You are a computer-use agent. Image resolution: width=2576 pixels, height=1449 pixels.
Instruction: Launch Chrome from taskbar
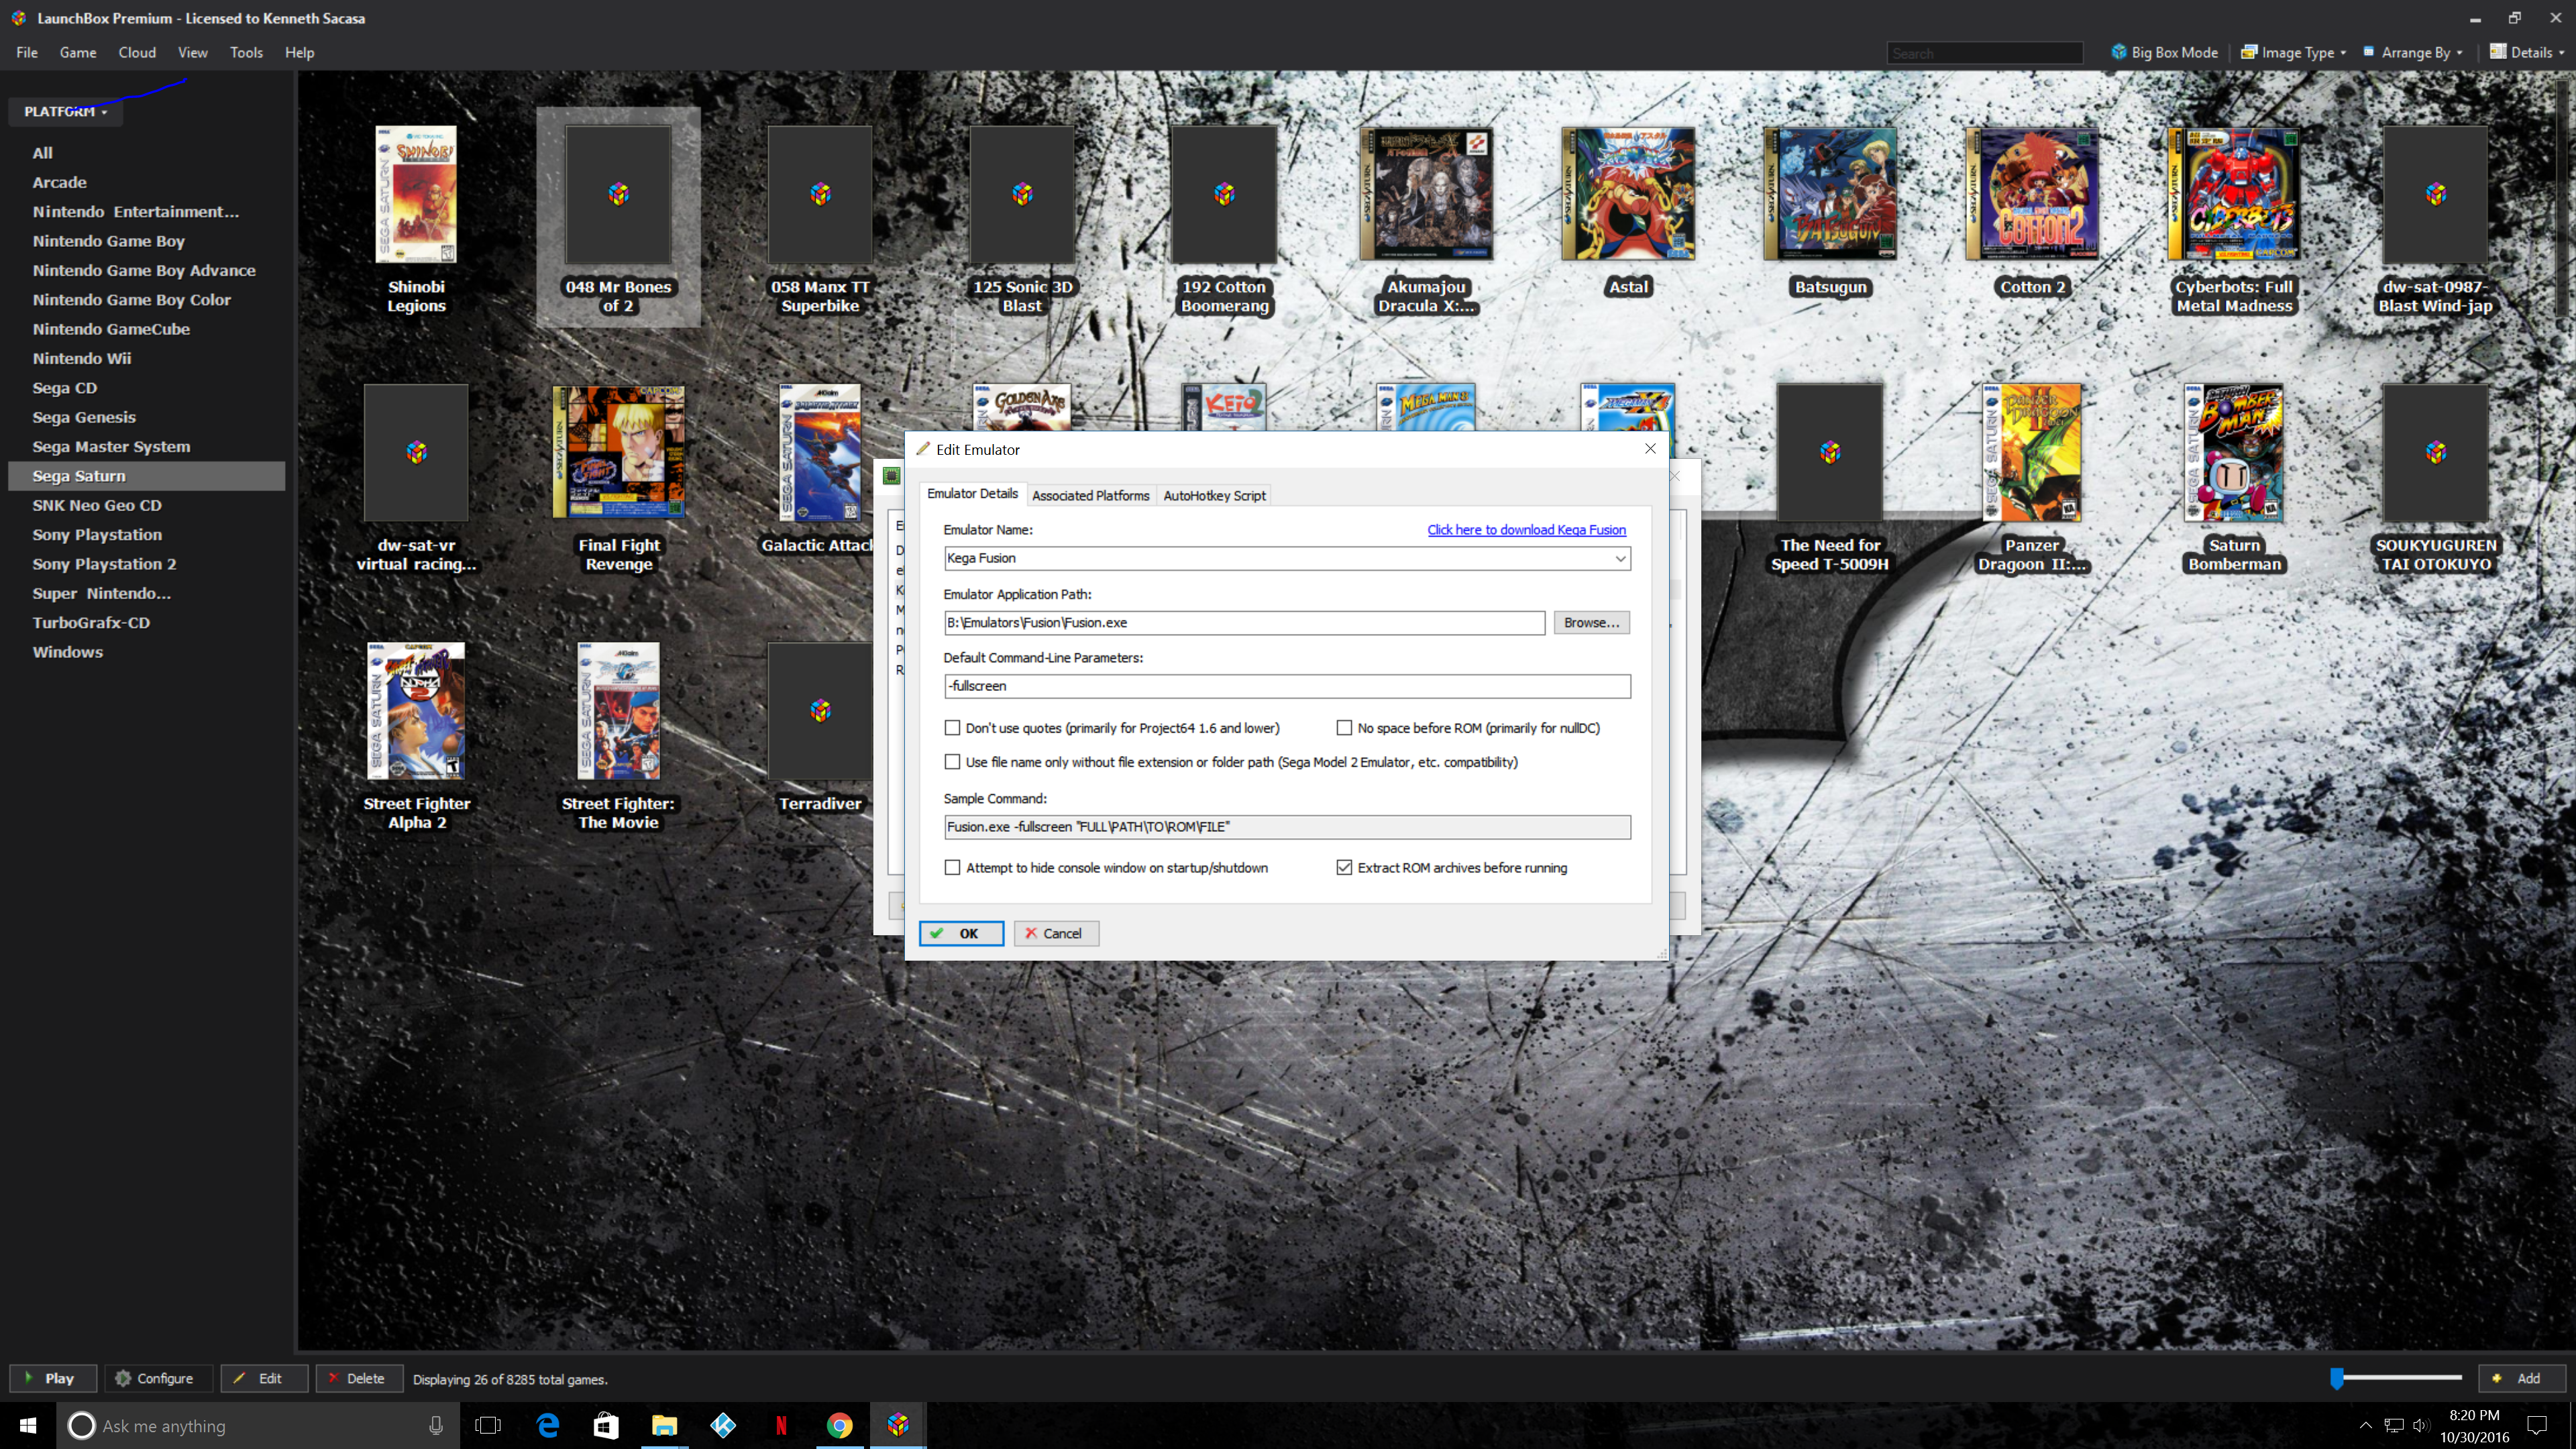[840, 1425]
